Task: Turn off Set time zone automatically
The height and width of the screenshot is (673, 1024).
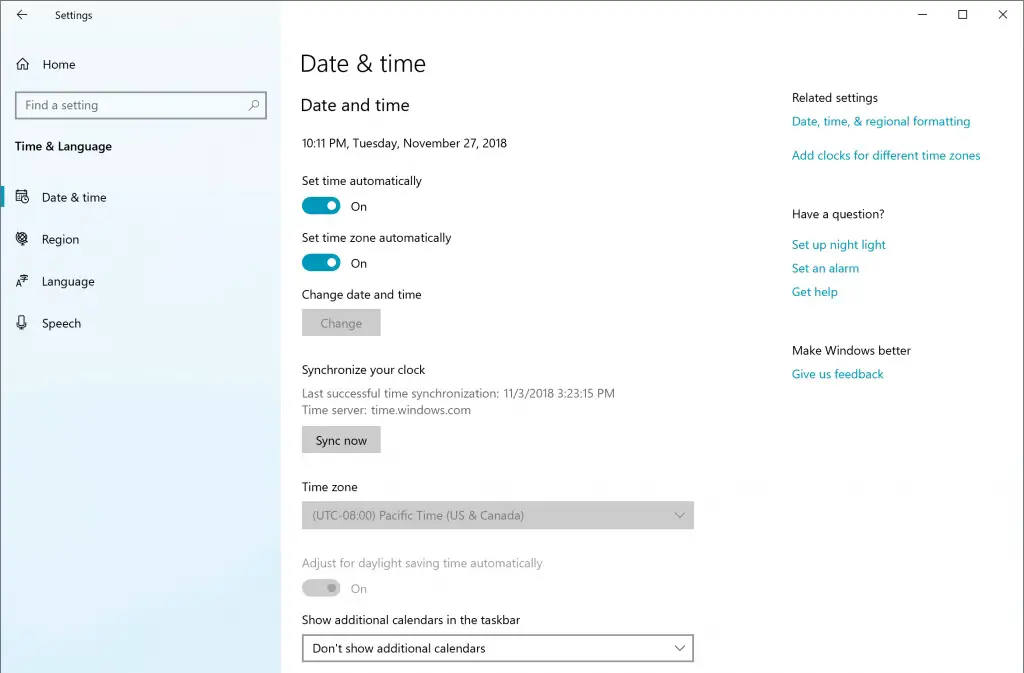Action: 321,263
